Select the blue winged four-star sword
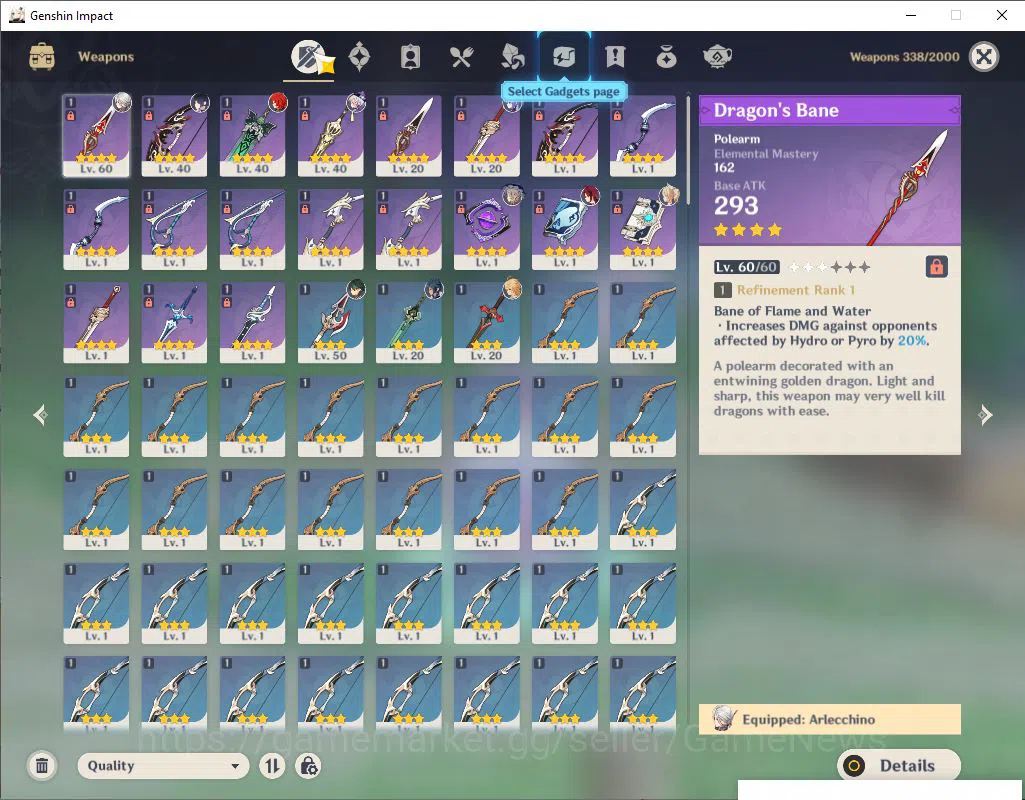1025x800 pixels. (x=174, y=323)
